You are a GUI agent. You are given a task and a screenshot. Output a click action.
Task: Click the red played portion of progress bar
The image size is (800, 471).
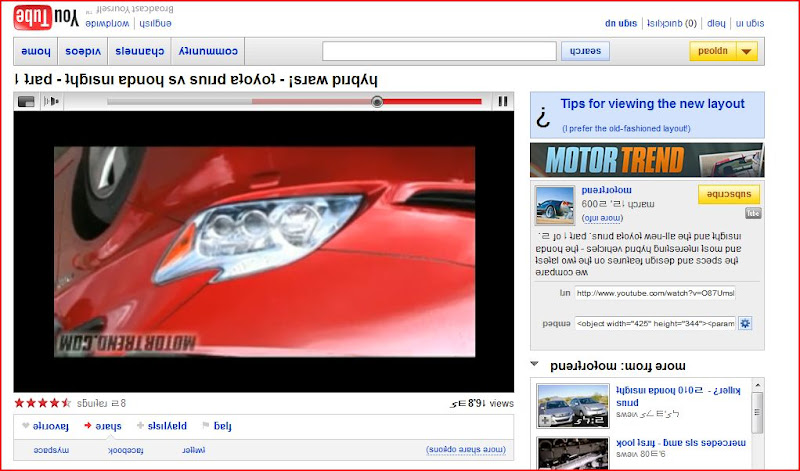432,102
